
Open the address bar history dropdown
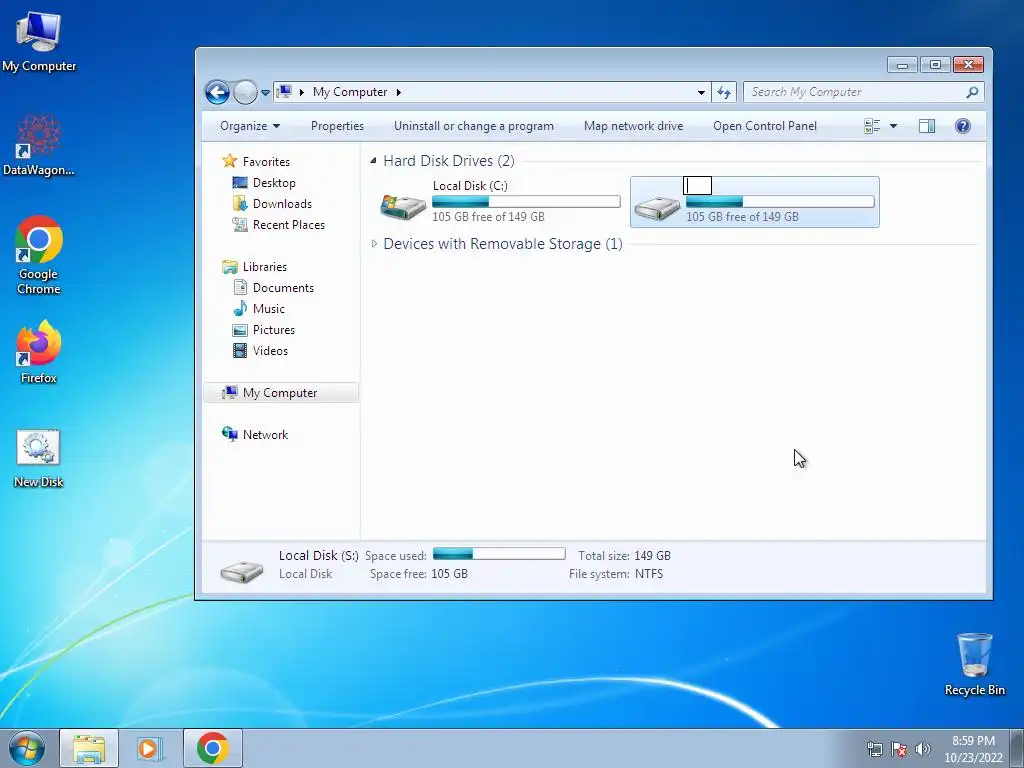point(701,92)
